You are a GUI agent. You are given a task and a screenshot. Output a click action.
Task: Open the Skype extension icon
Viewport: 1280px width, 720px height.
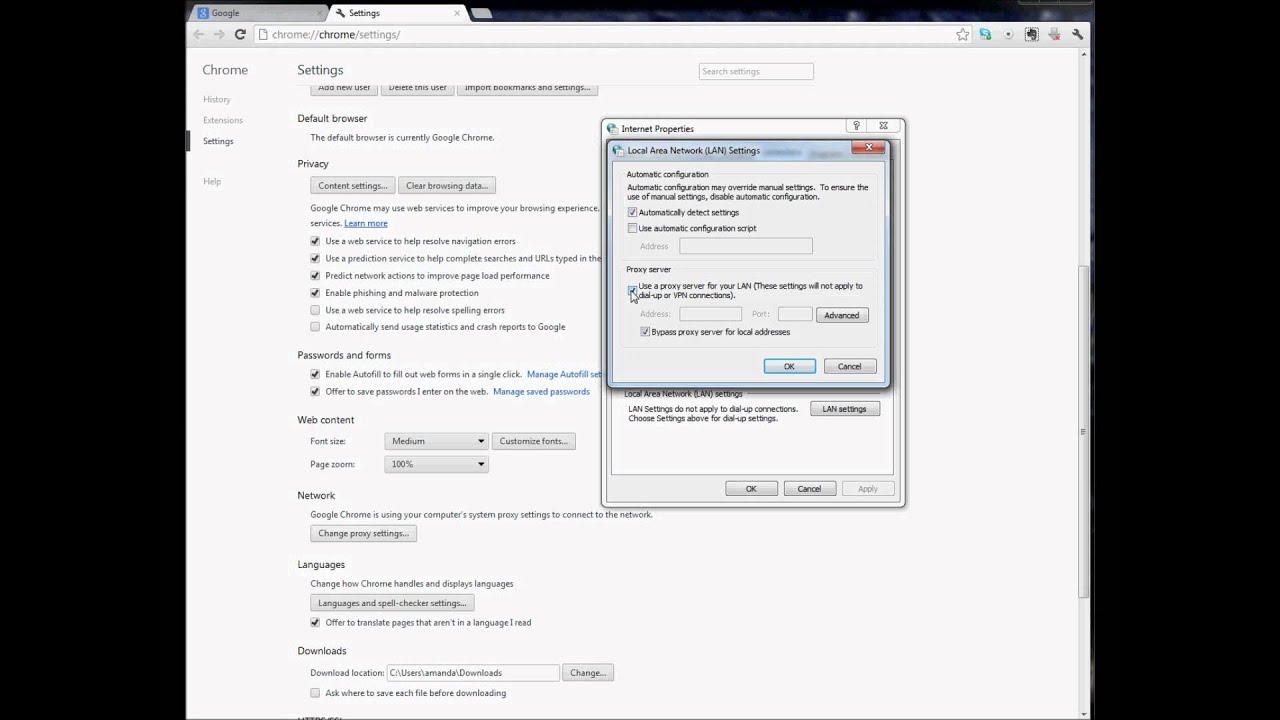(x=985, y=34)
